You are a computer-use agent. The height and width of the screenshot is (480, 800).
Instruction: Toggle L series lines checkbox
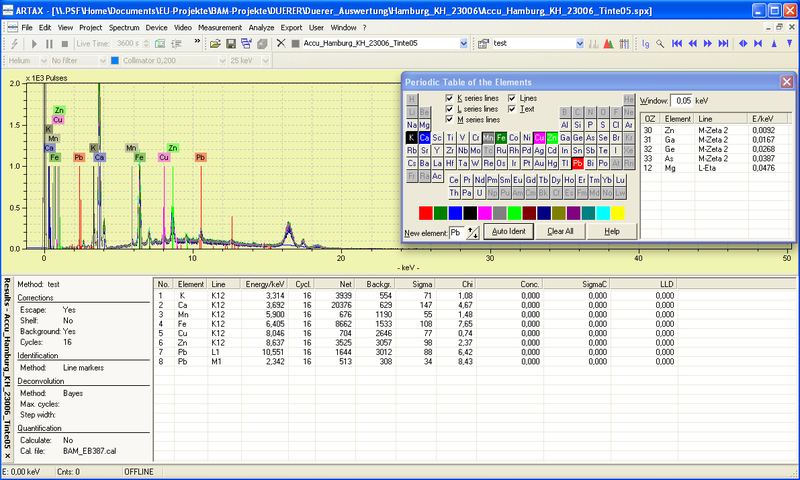click(449, 109)
